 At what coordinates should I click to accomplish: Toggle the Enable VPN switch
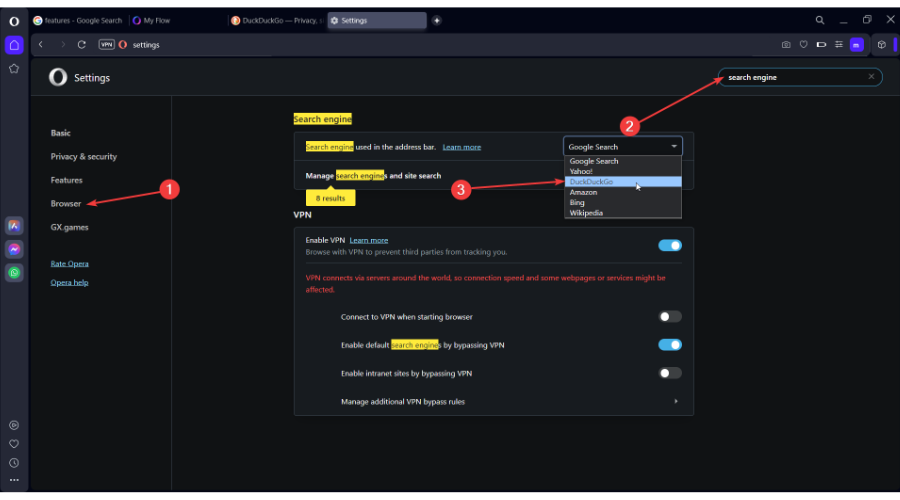(x=670, y=246)
